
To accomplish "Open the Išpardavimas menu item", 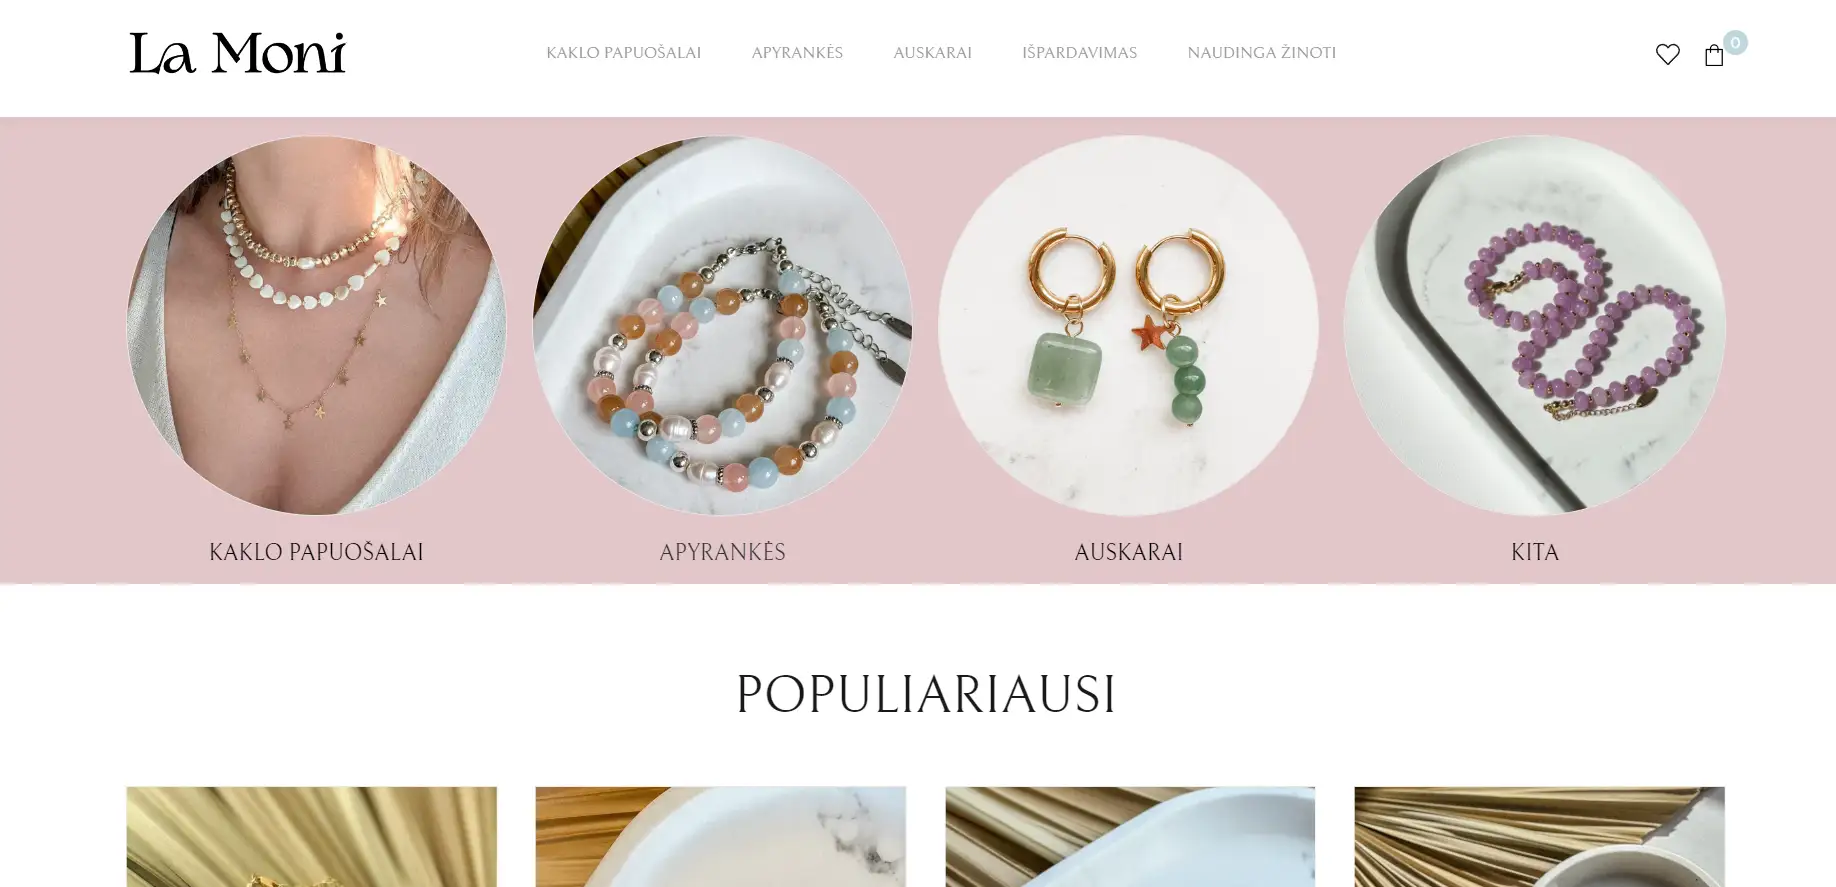I will tap(1079, 53).
